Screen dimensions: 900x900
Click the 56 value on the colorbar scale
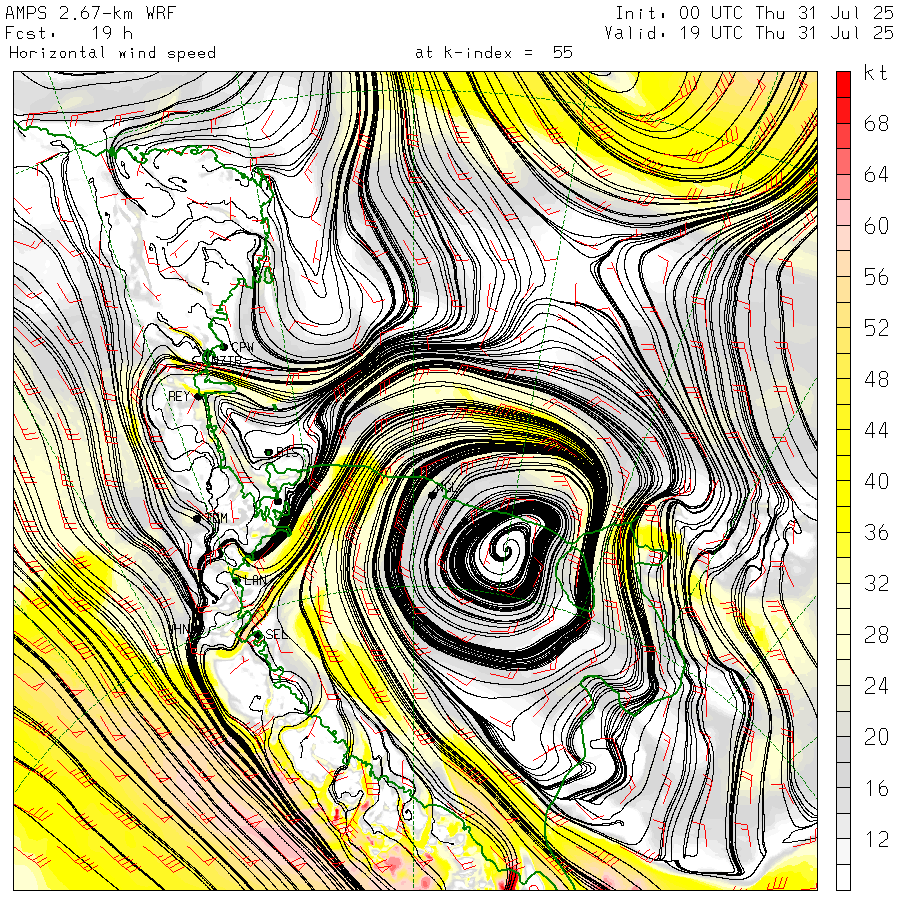click(x=876, y=277)
